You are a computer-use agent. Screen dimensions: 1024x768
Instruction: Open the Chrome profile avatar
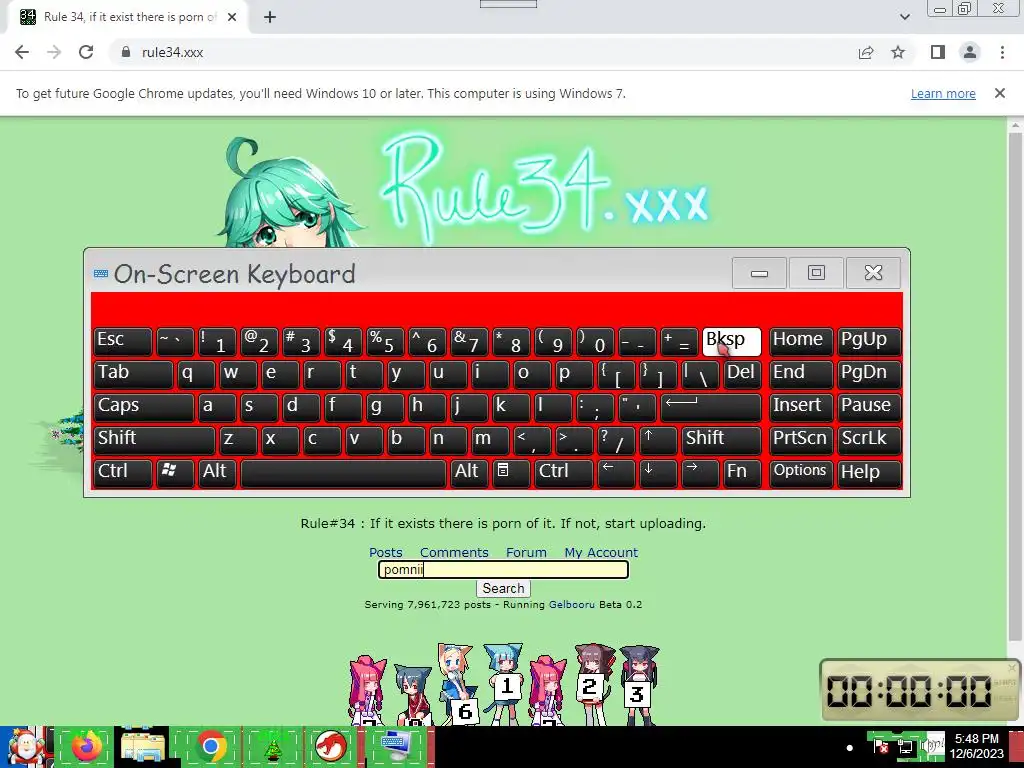click(970, 52)
